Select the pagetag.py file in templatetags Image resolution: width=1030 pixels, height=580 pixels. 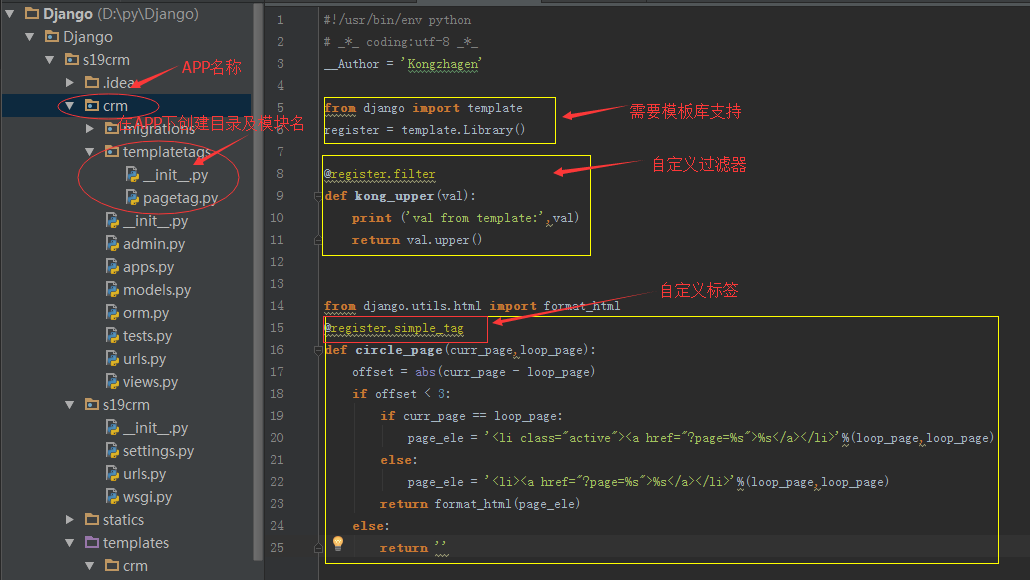[x=181, y=198]
